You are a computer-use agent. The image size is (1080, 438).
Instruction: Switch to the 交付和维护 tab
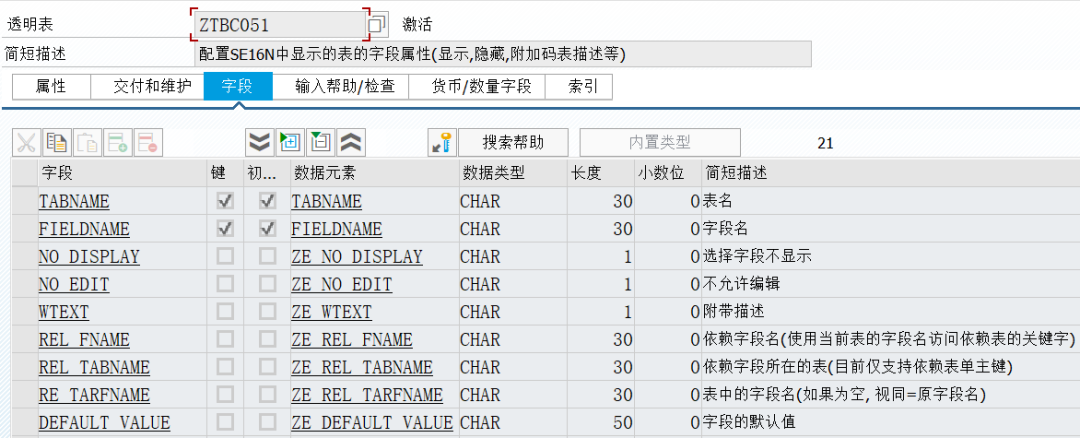coord(147,87)
